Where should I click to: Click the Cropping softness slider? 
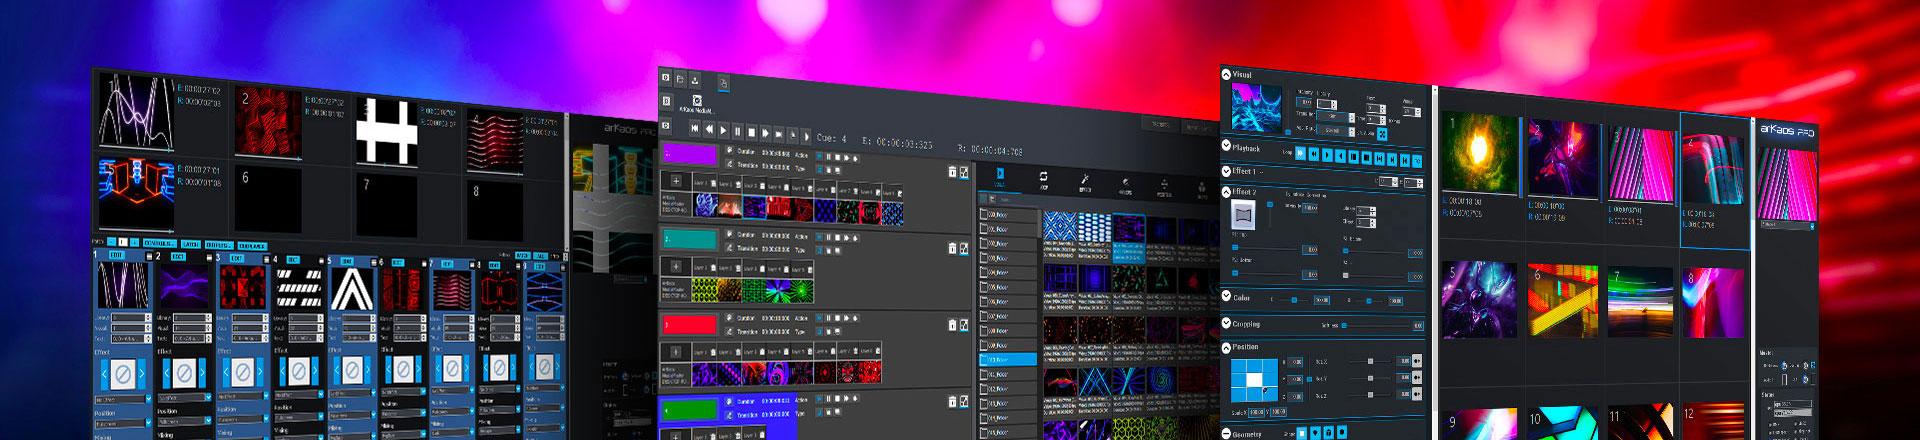1378,325
